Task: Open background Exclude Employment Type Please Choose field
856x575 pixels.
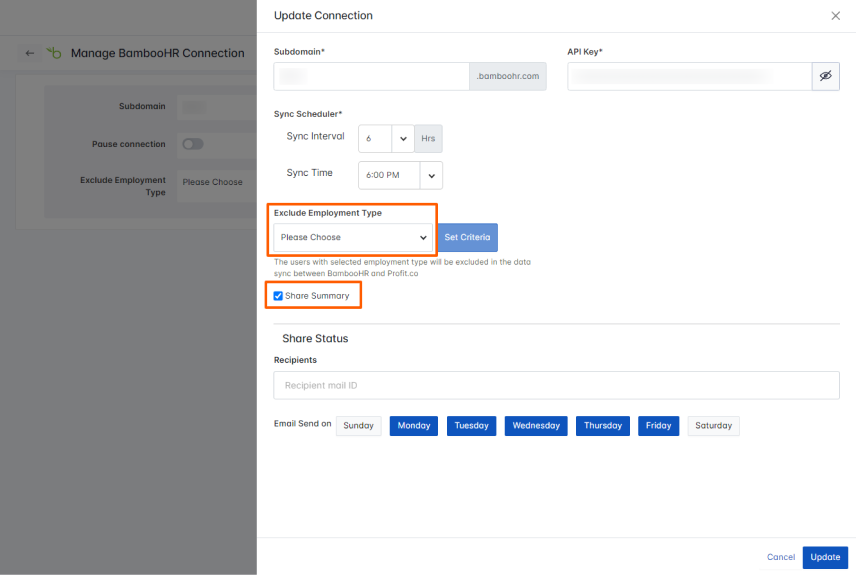Action: 217,186
